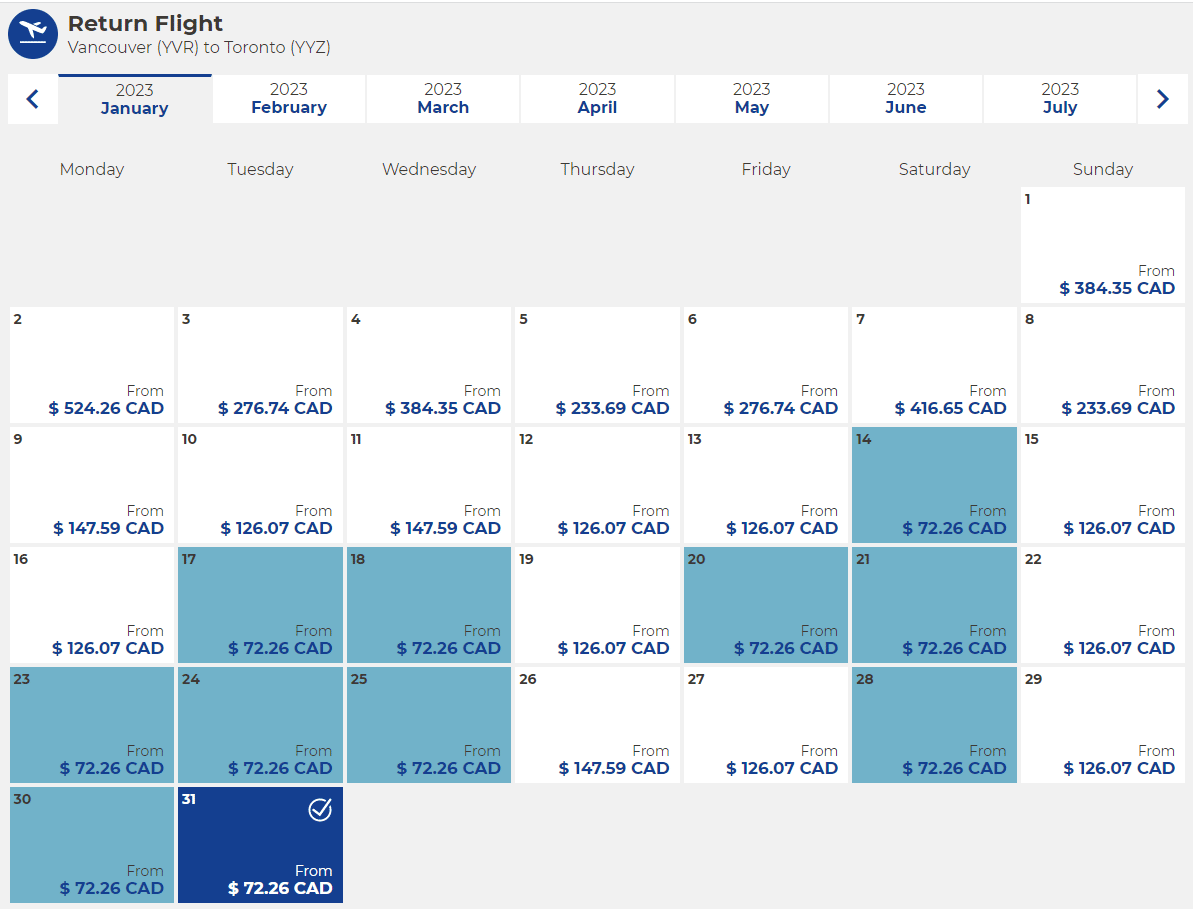Select the May 2023 tab
Viewport: 1193px width, 909px height.
pyautogui.click(x=752, y=99)
